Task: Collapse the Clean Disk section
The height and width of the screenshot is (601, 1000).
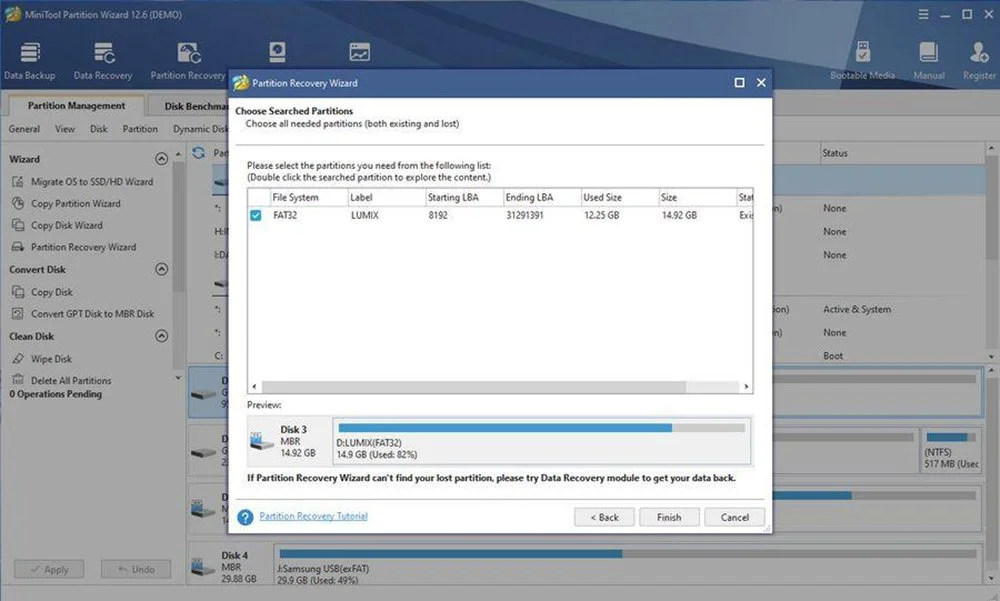Action: click(x=162, y=336)
